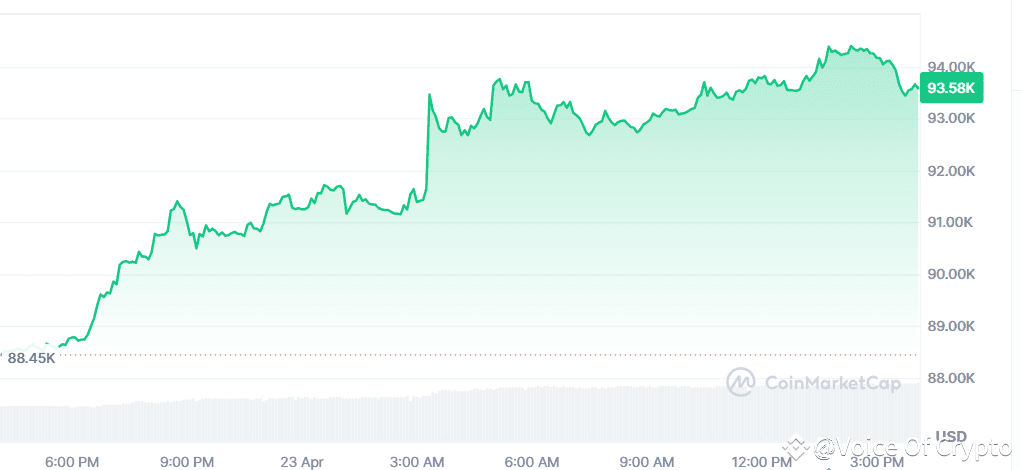
Task: Click the CoinMarketCap watermark text
Action: click(831, 383)
